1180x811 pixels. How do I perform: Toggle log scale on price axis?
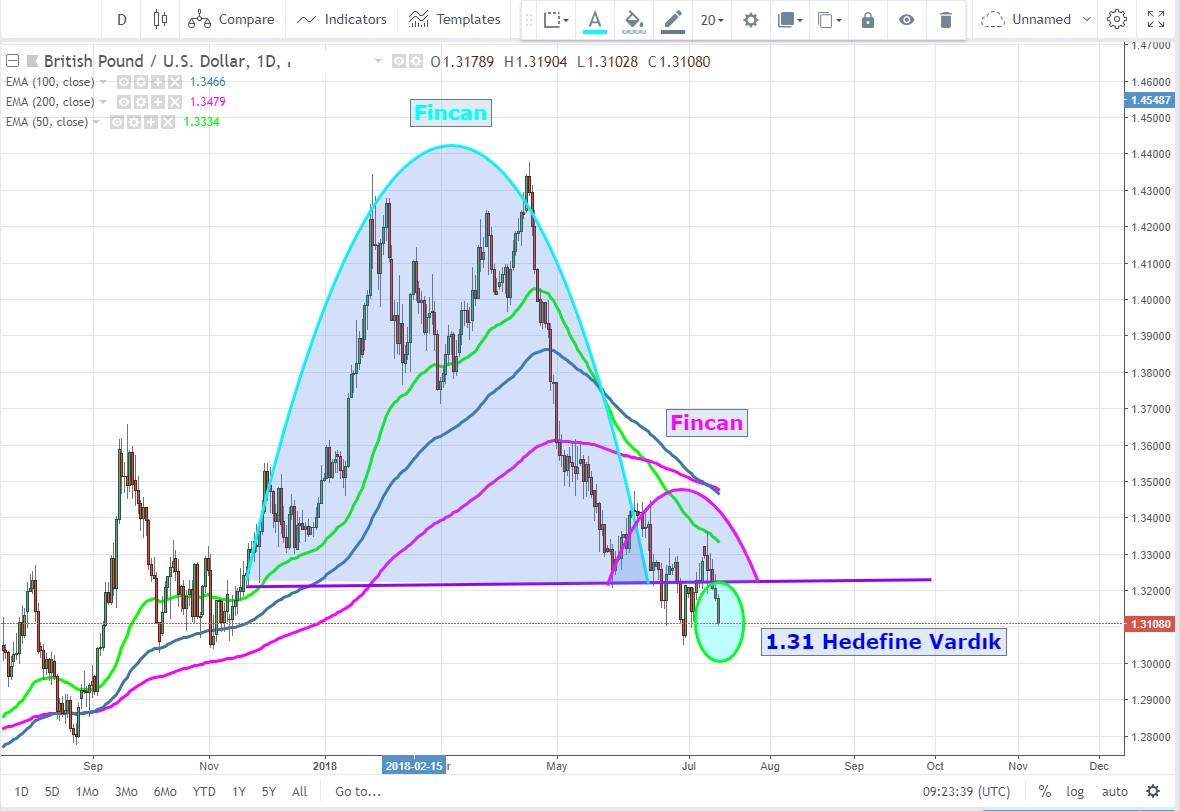pos(1075,791)
